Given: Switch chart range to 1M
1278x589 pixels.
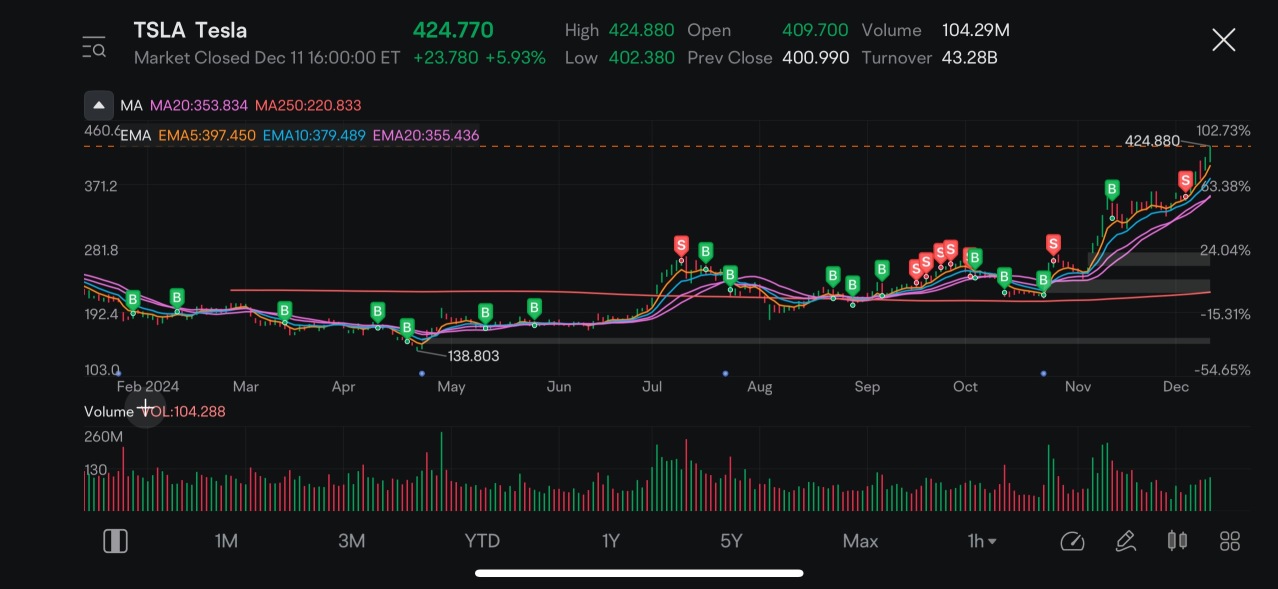Looking at the screenshot, I should [226, 541].
